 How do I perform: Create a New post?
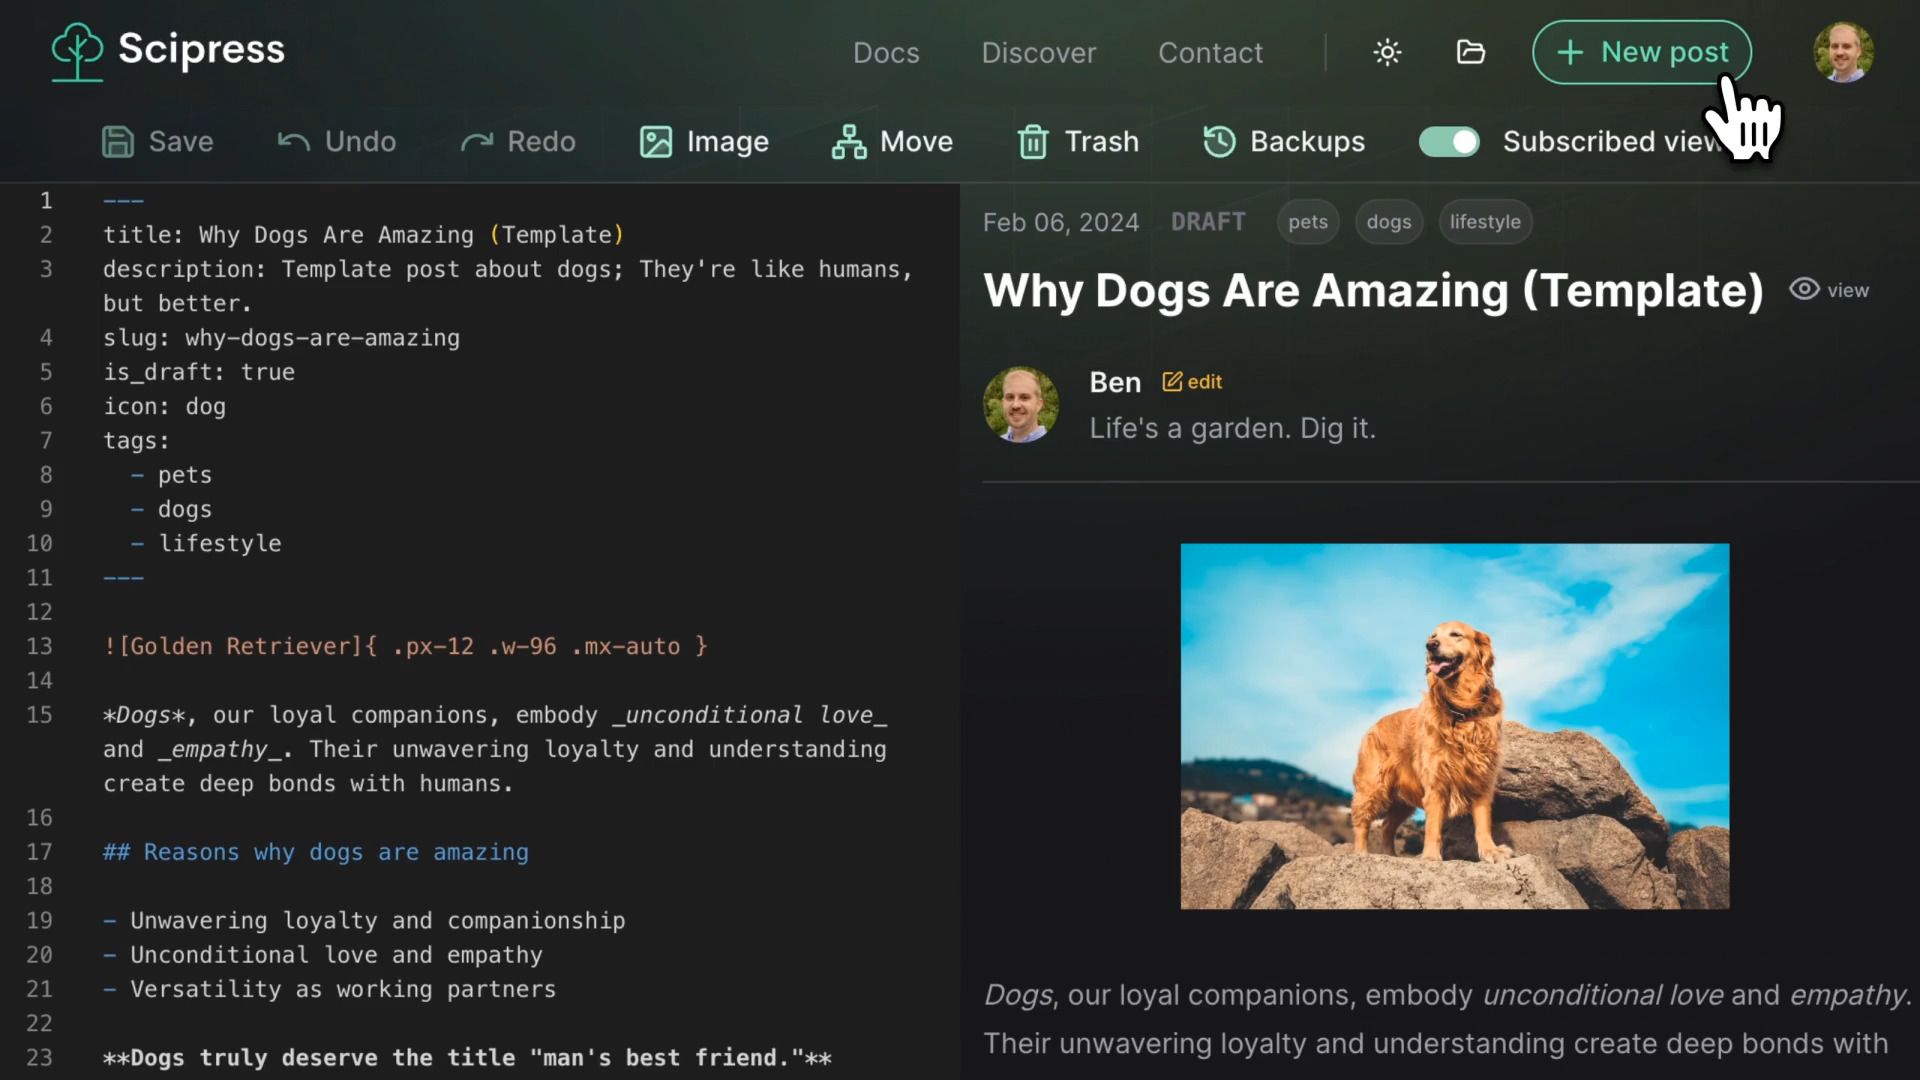click(1641, 52)
